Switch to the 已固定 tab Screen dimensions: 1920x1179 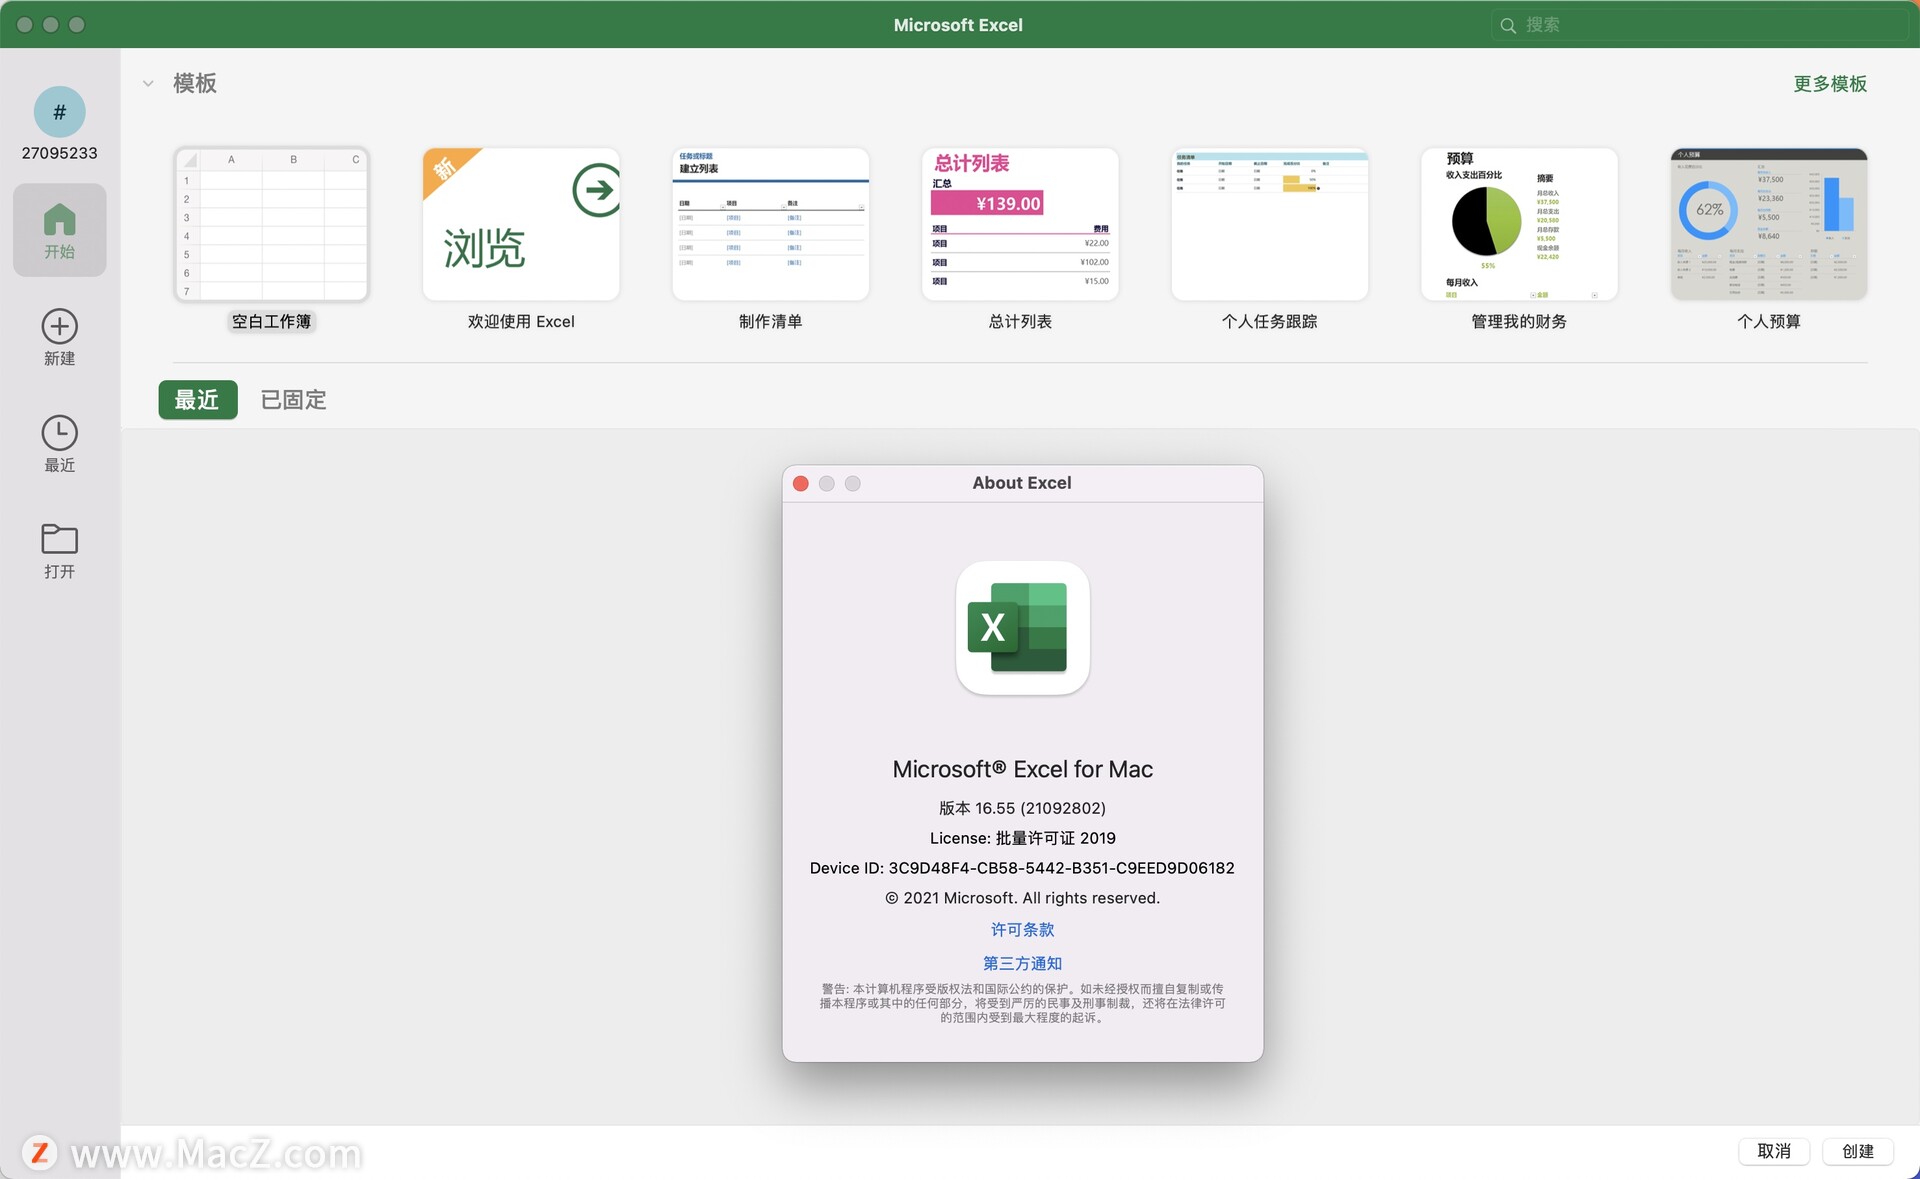[293, 400]
